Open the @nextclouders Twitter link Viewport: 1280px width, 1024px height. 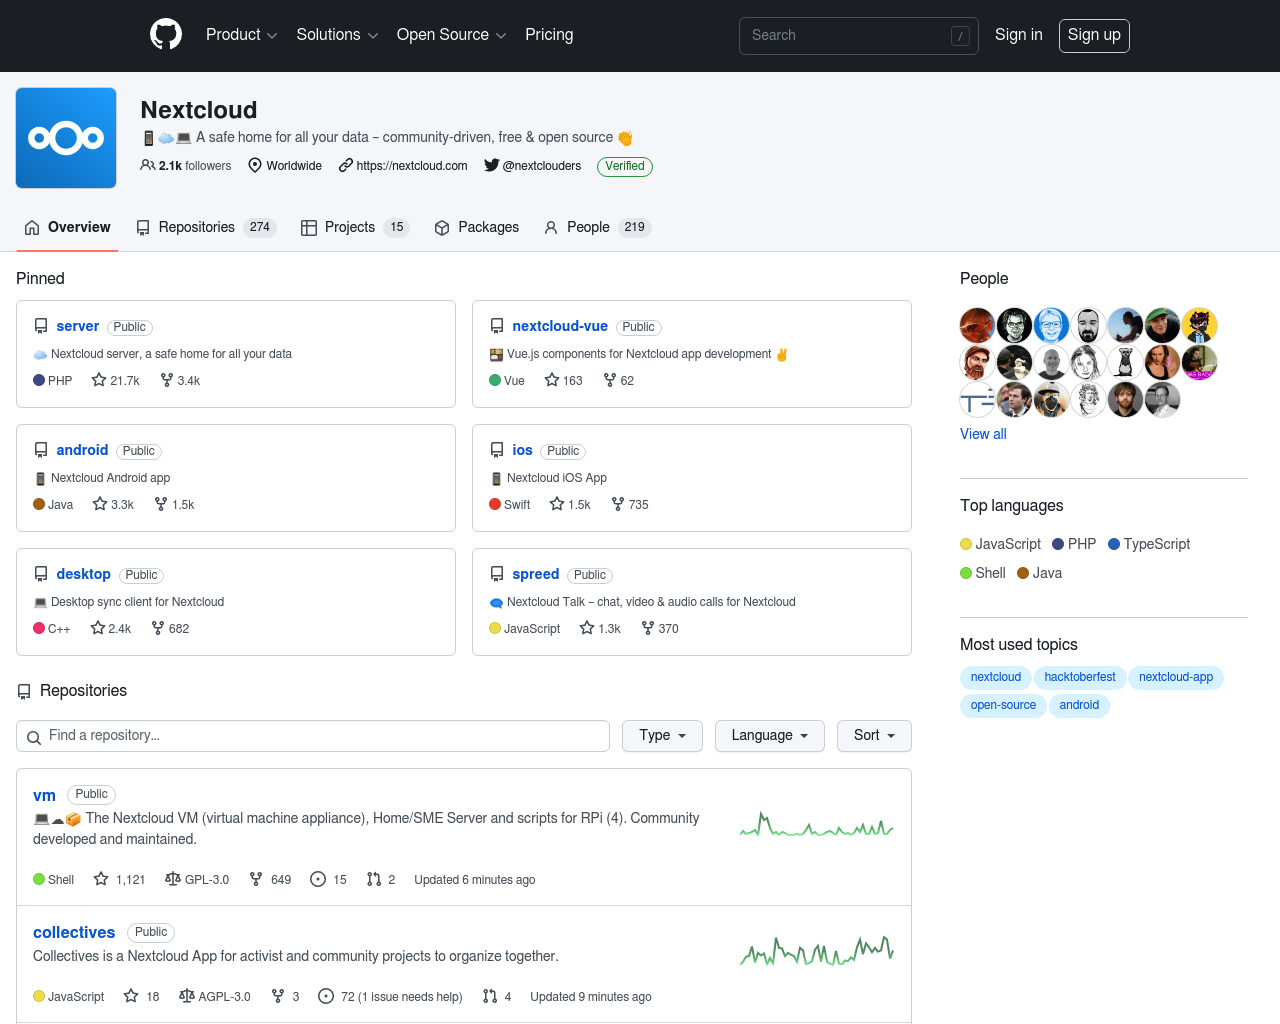pyautogui.click(x=541, y=166)
